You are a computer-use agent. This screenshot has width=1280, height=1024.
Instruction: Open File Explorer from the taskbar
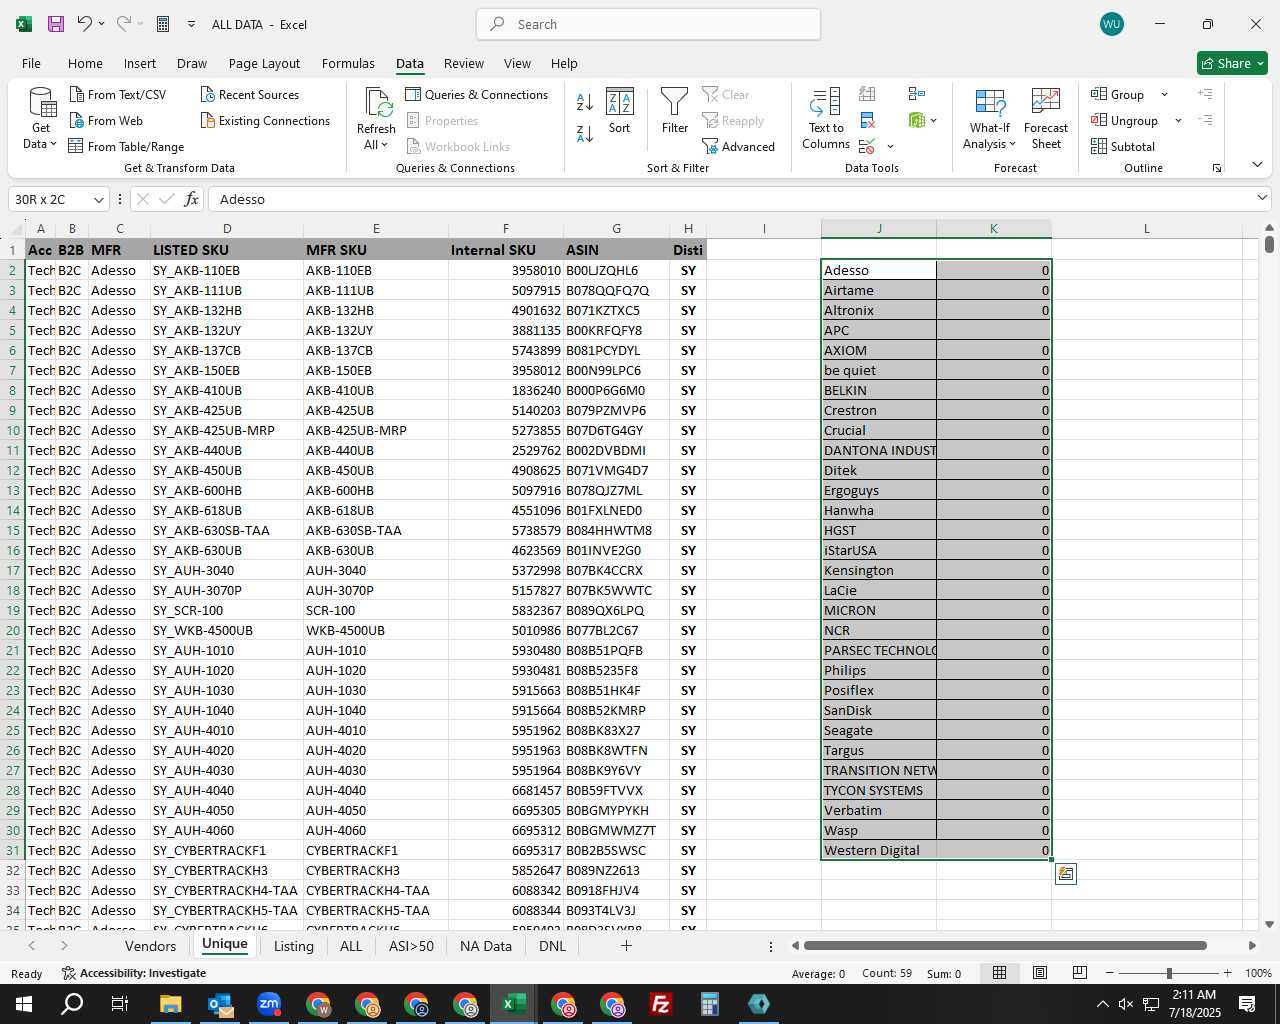point(170,1004)
